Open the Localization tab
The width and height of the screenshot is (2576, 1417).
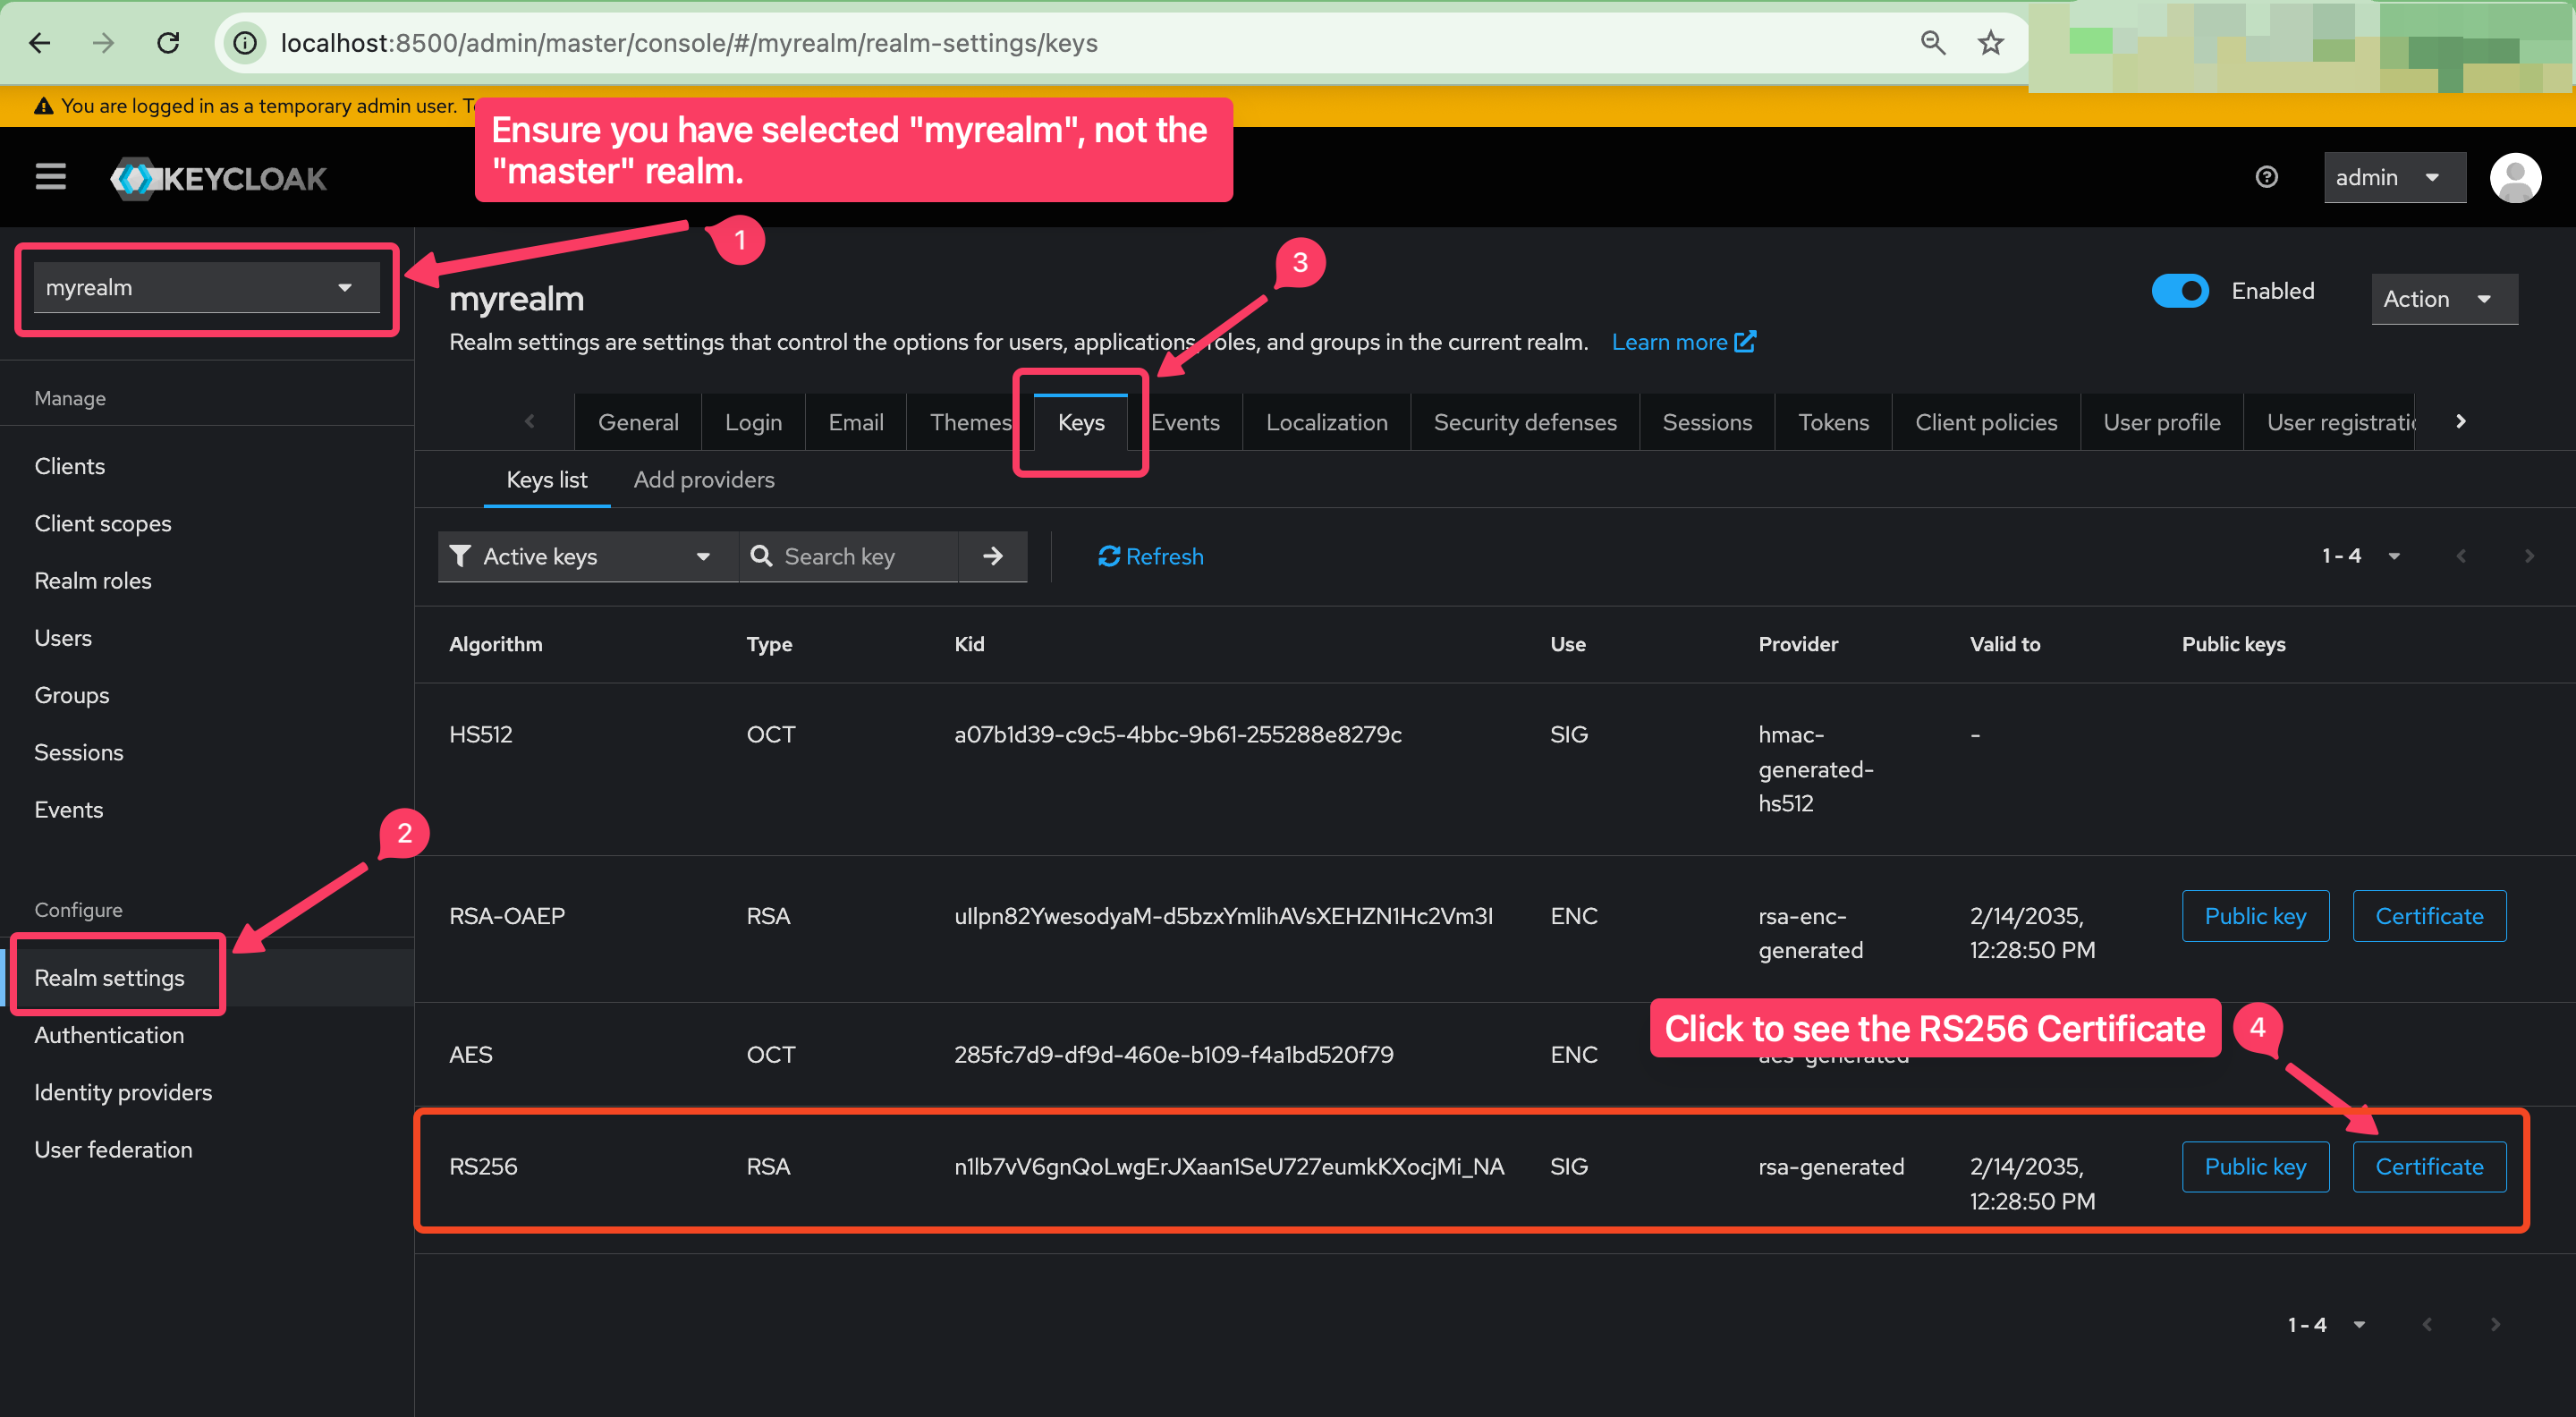[1326, 422]
